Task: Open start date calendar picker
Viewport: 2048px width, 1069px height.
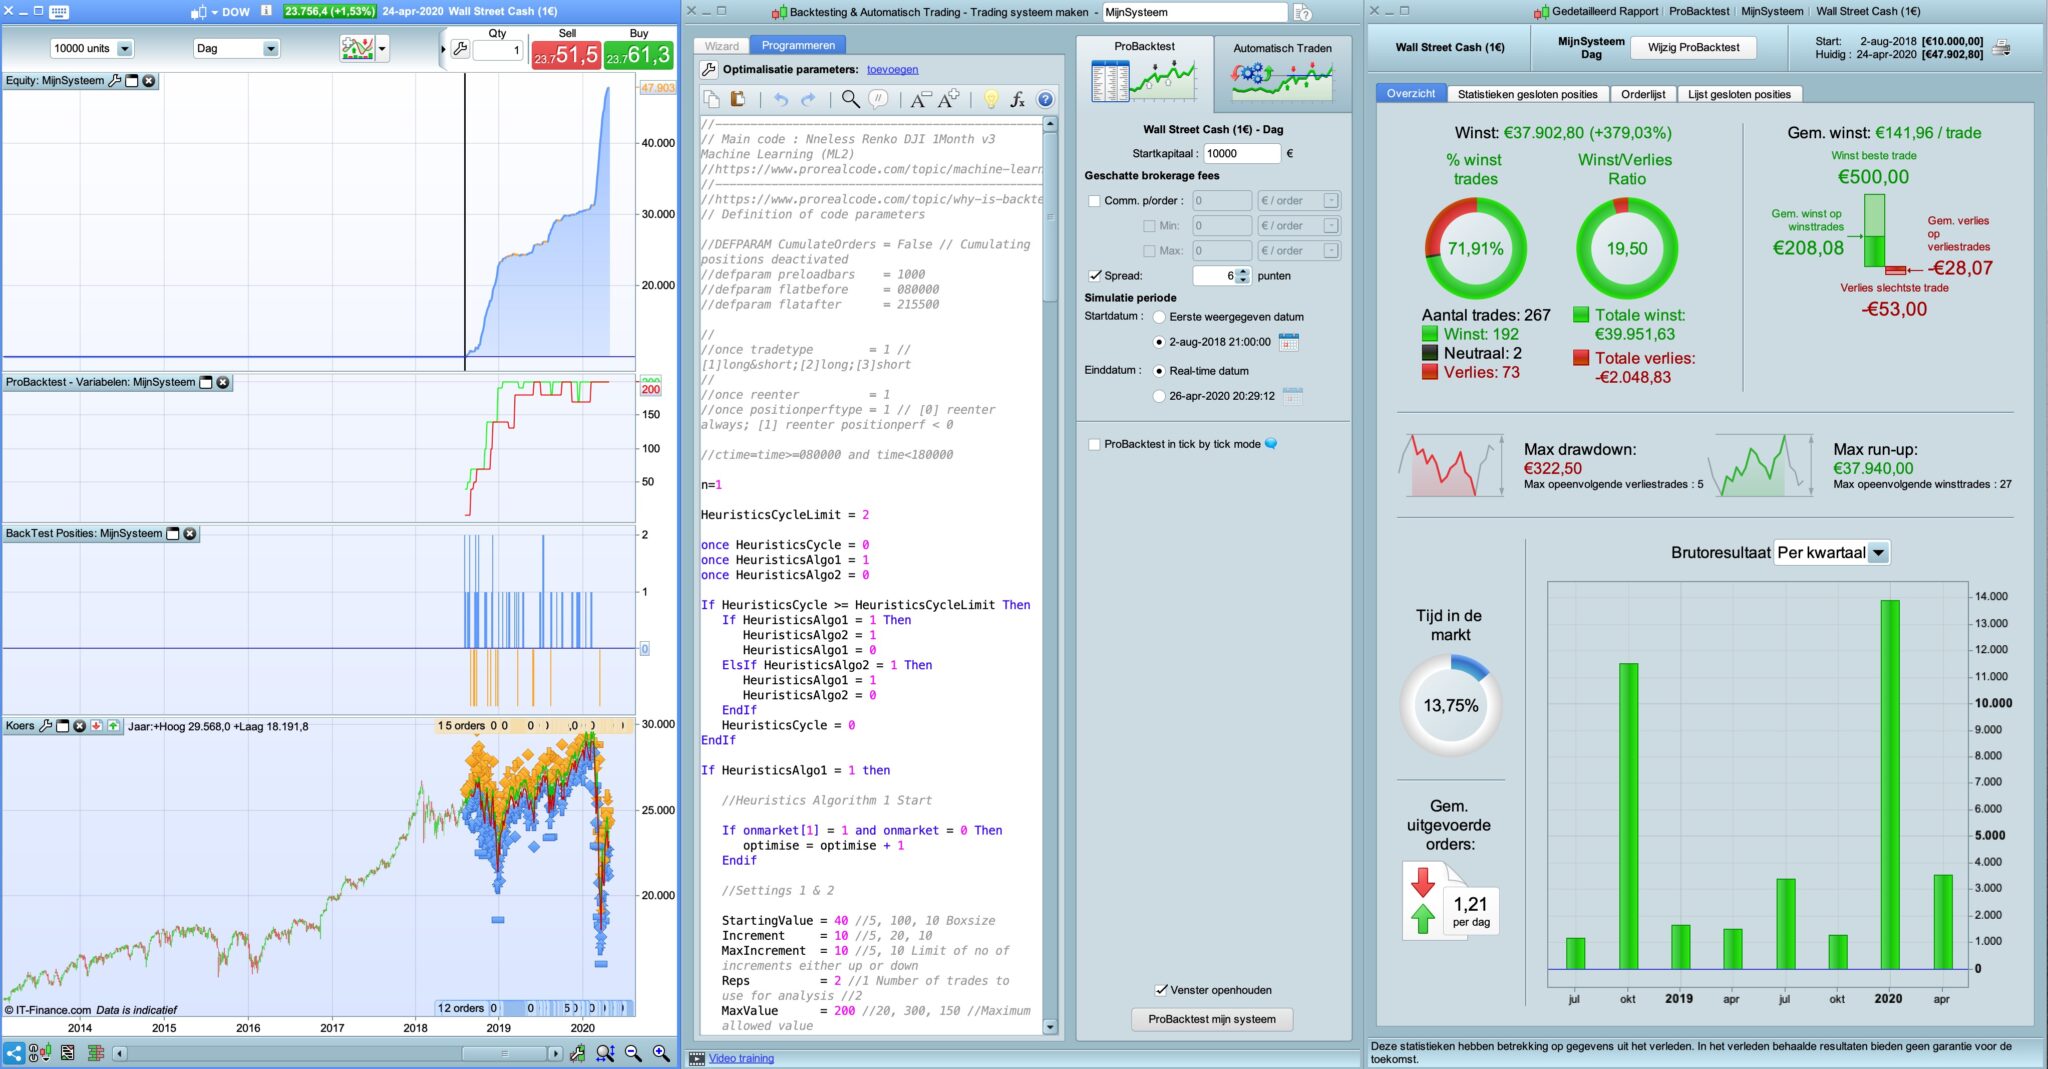Action: click(1288, 342)
